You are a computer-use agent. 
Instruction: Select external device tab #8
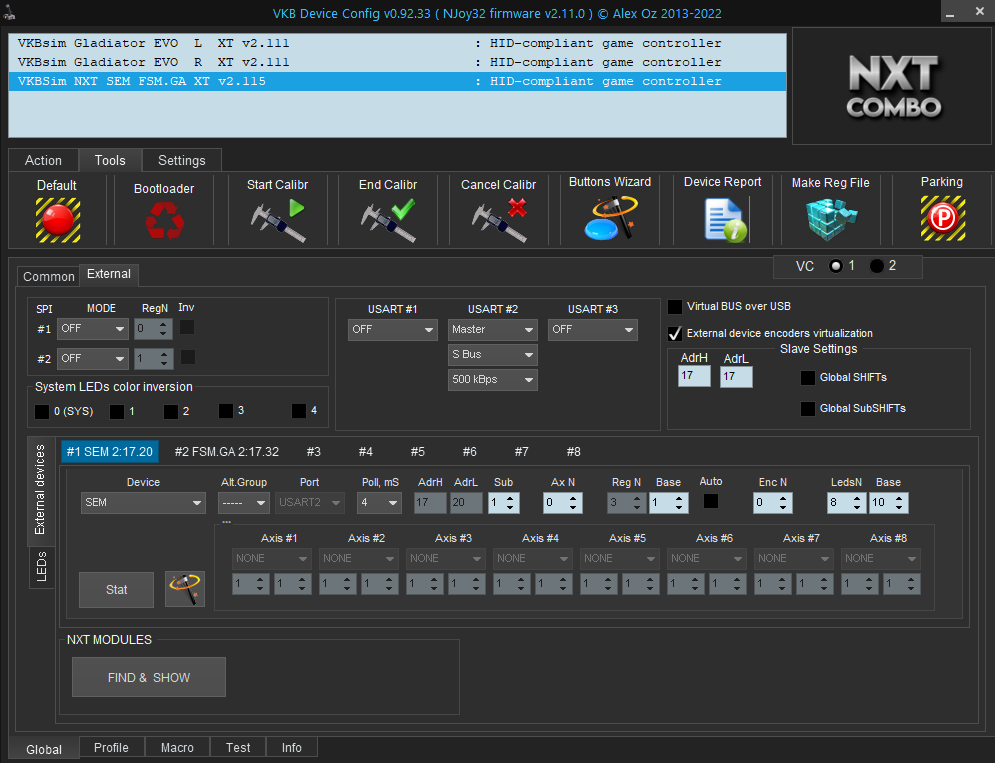[x=574, y=452]
